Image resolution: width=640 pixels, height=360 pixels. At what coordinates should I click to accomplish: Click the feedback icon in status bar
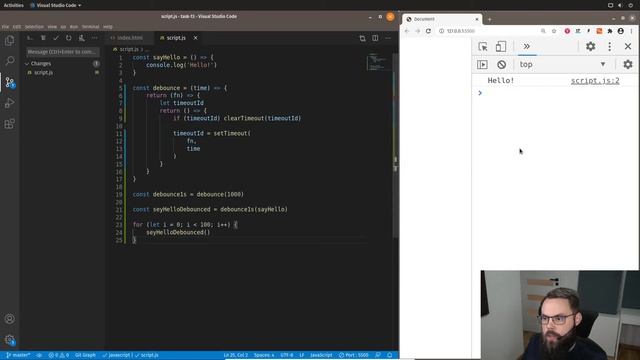(378, 355)
